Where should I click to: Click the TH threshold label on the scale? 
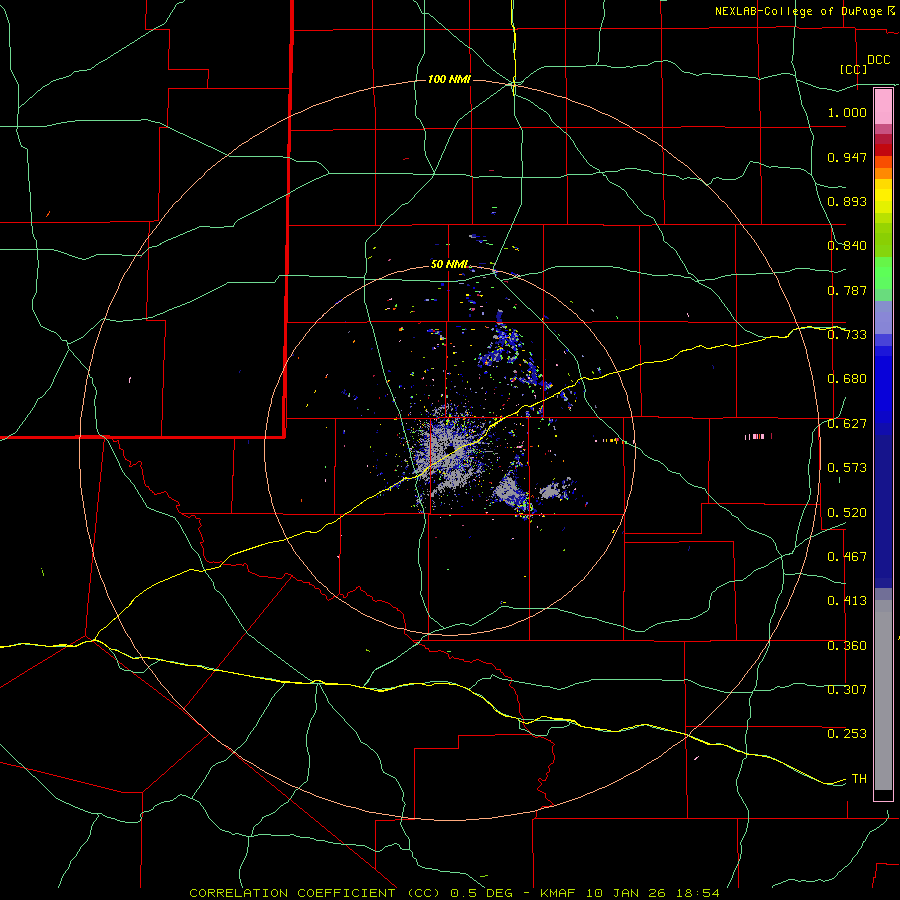[x=859, y=779]
